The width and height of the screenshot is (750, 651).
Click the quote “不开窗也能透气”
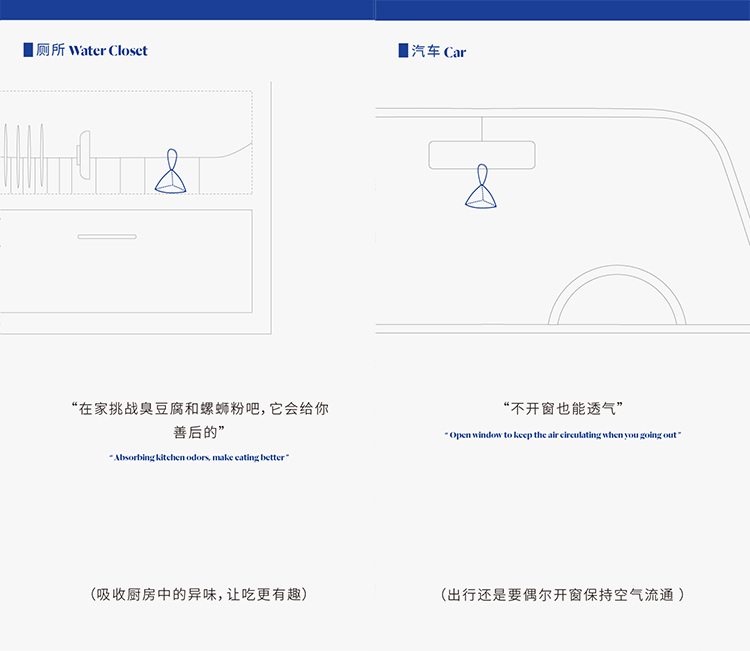pyautogui.click(x=563, y=409)
